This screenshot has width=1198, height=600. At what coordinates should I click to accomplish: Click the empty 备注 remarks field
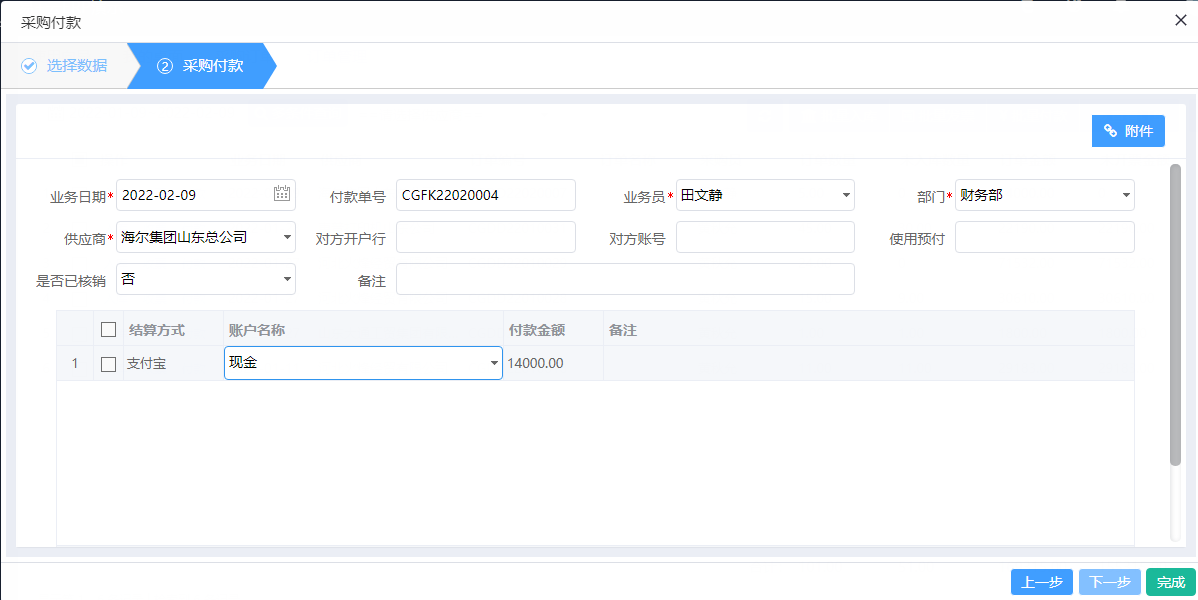tap(625, 279)
